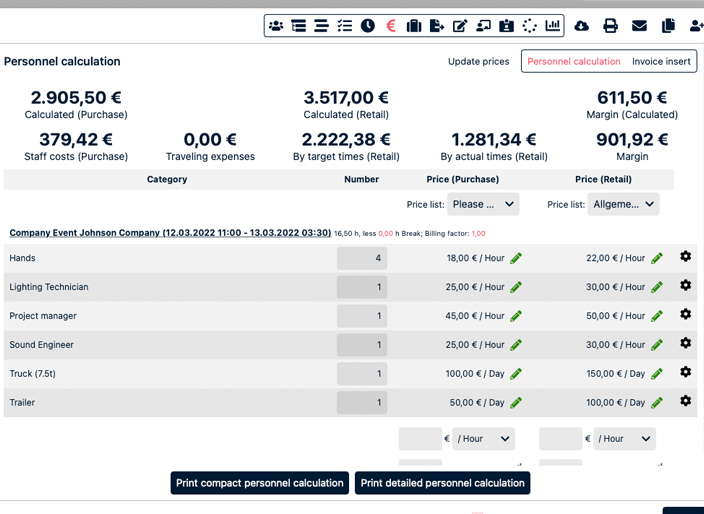Open the retail Price list dropdown
Image resolution: width=704 pixels, height=514 pixels.
coord(623,204)
